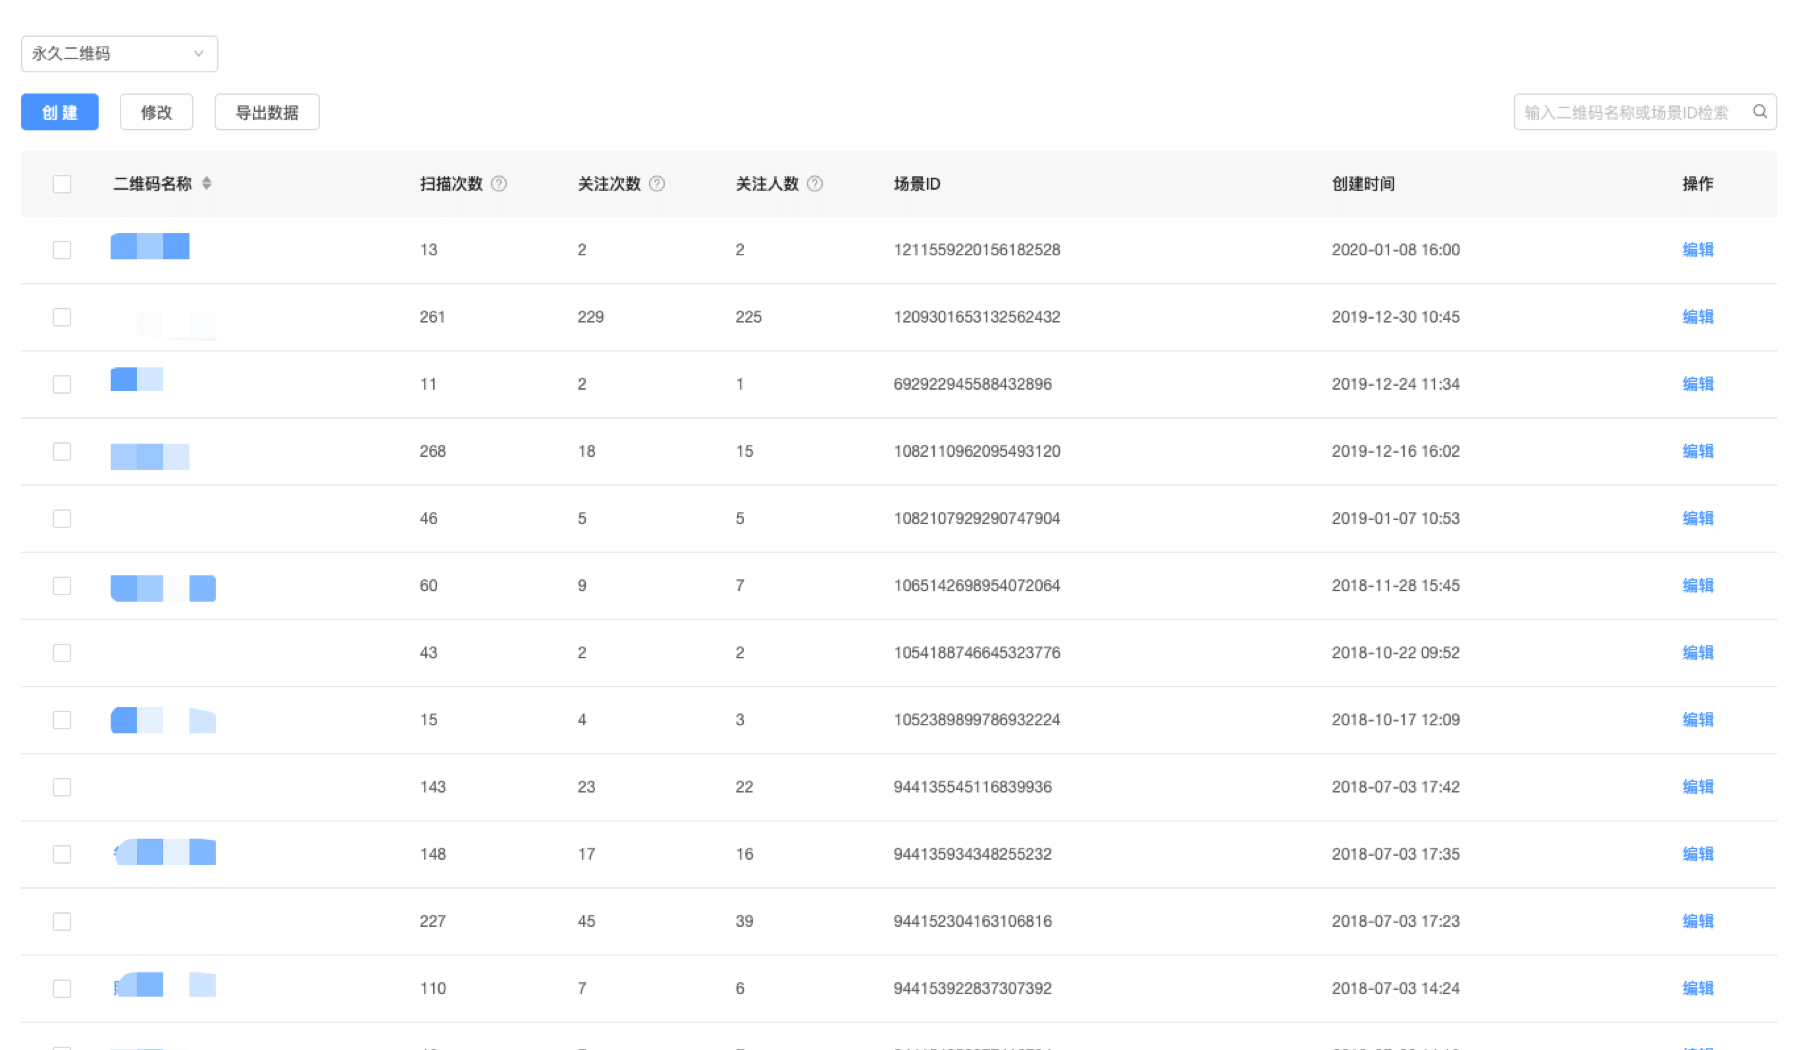Click the 创建 button
The height and width of the screenshot is (1050, 1800).
coord(60,112)
